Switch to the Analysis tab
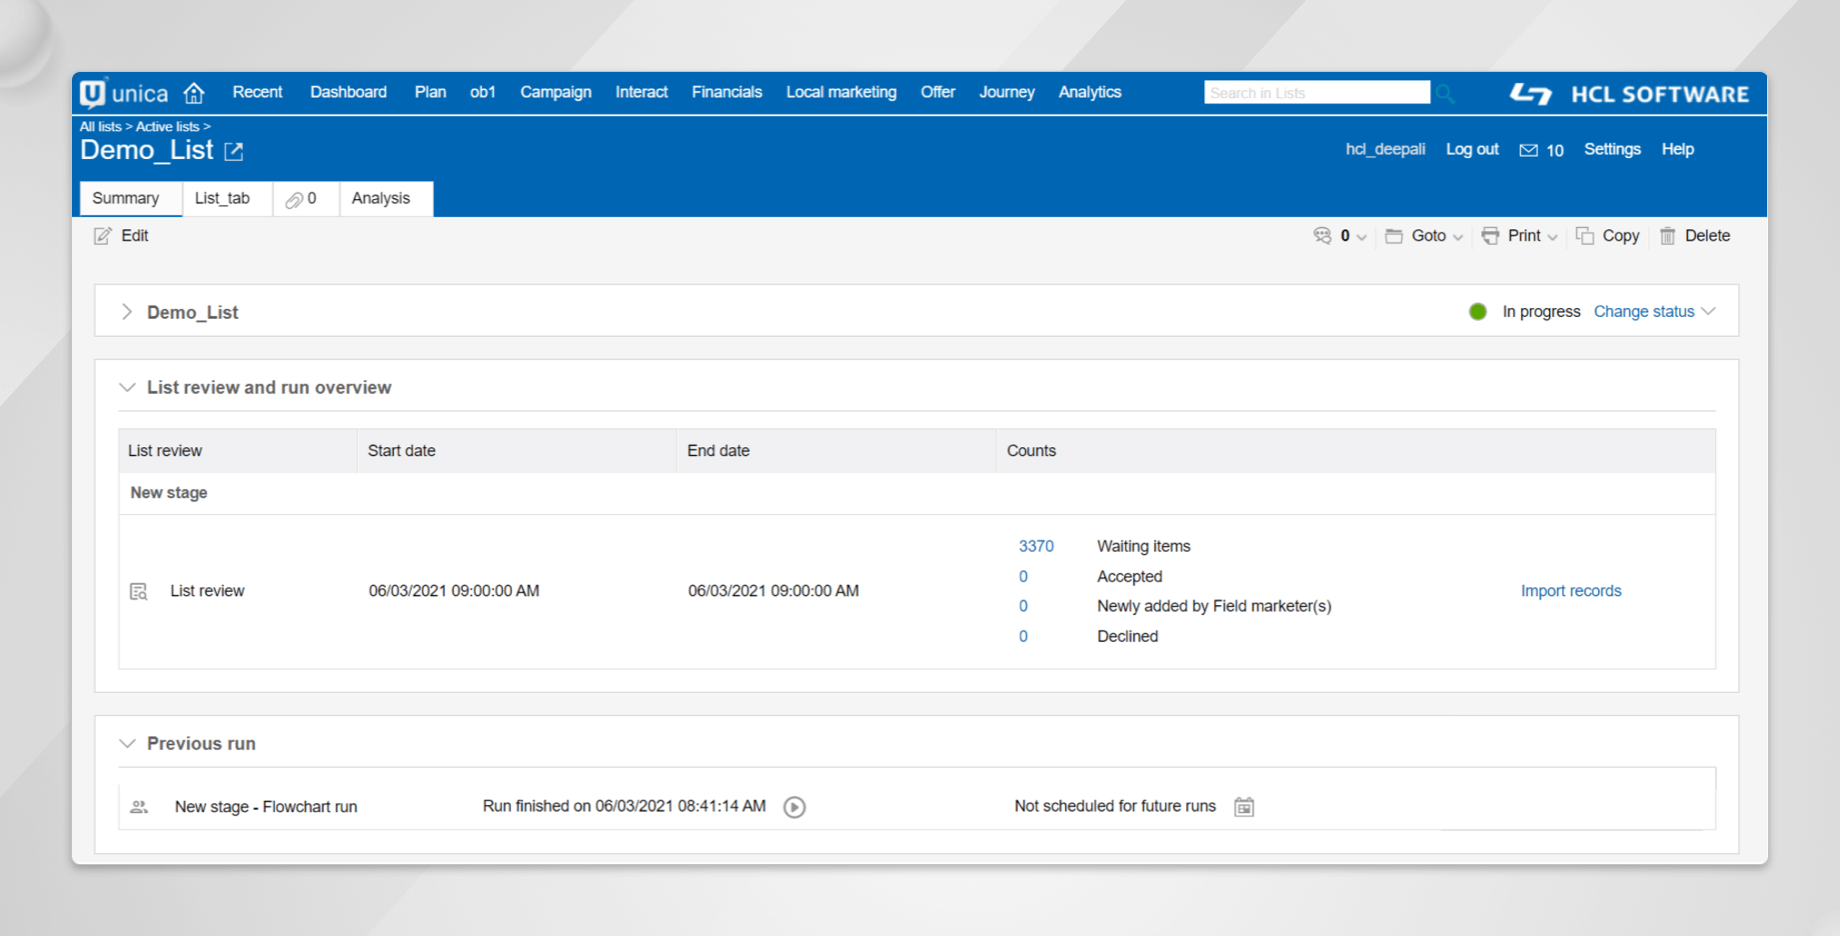1840x936 pixels. coord(381,198)
